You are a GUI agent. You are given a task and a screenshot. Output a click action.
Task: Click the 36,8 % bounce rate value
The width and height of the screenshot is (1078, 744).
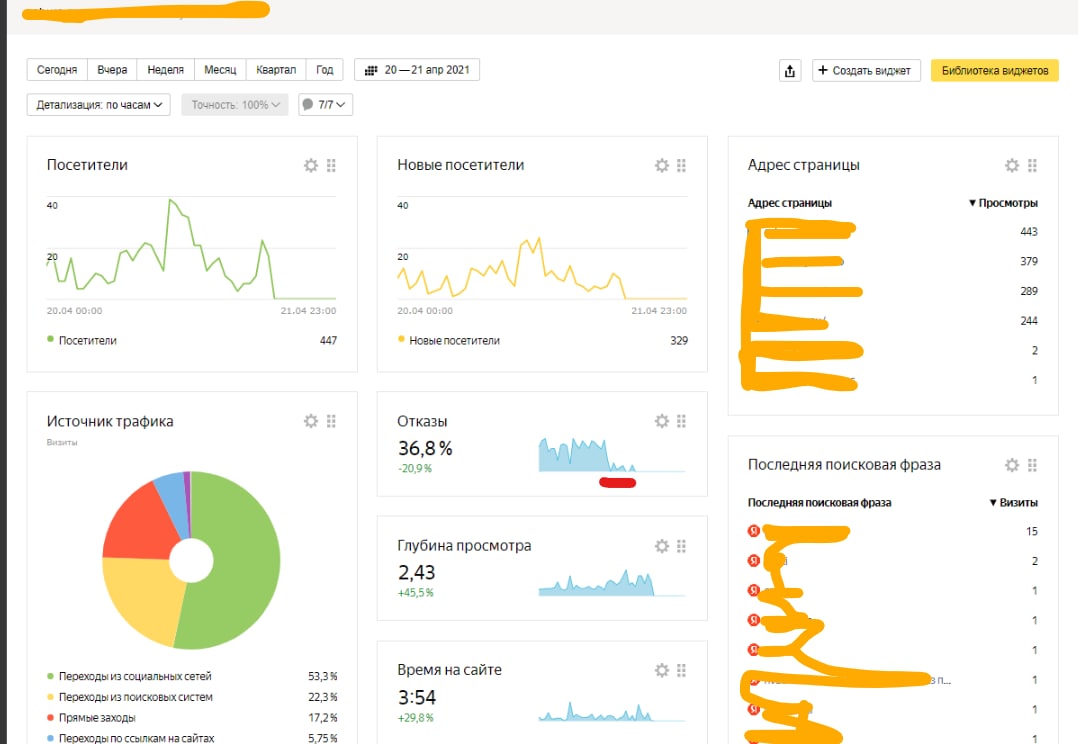pos(425,448)
